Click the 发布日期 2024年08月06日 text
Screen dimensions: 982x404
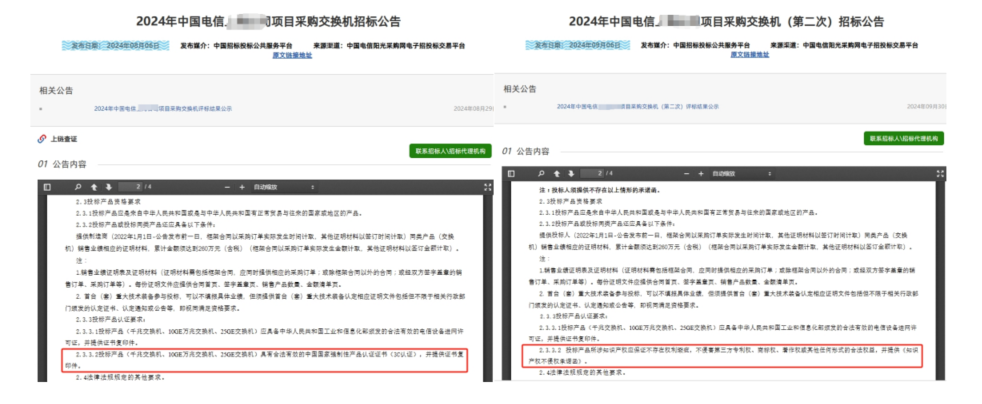point(115,46)
